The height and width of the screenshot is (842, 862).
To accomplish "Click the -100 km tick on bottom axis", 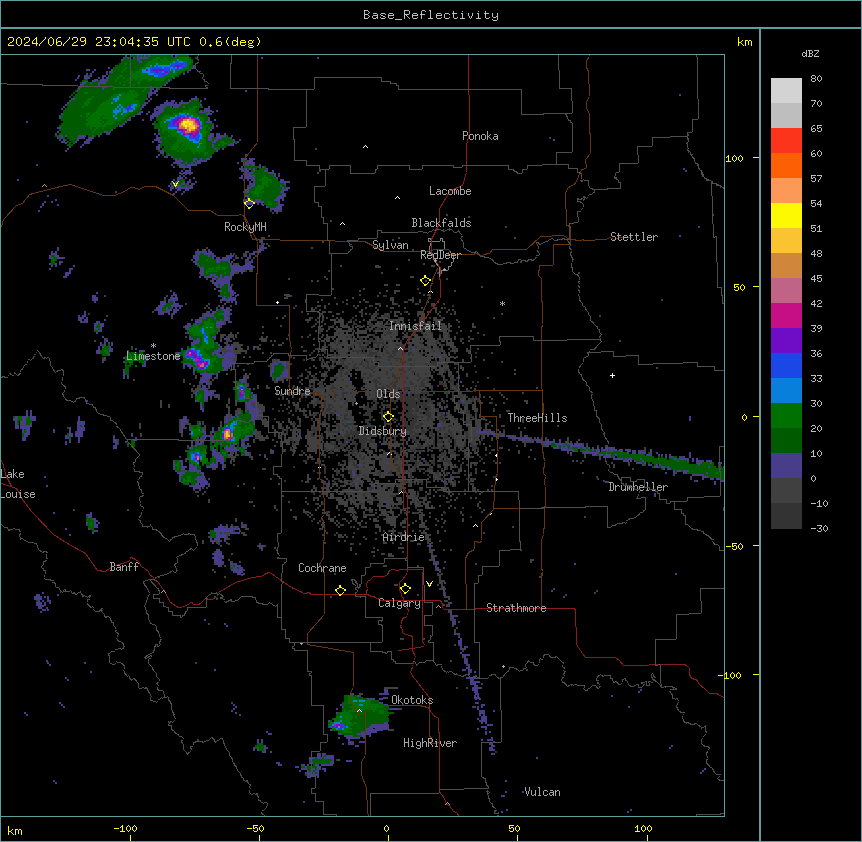I will click(x=125, y=828).
